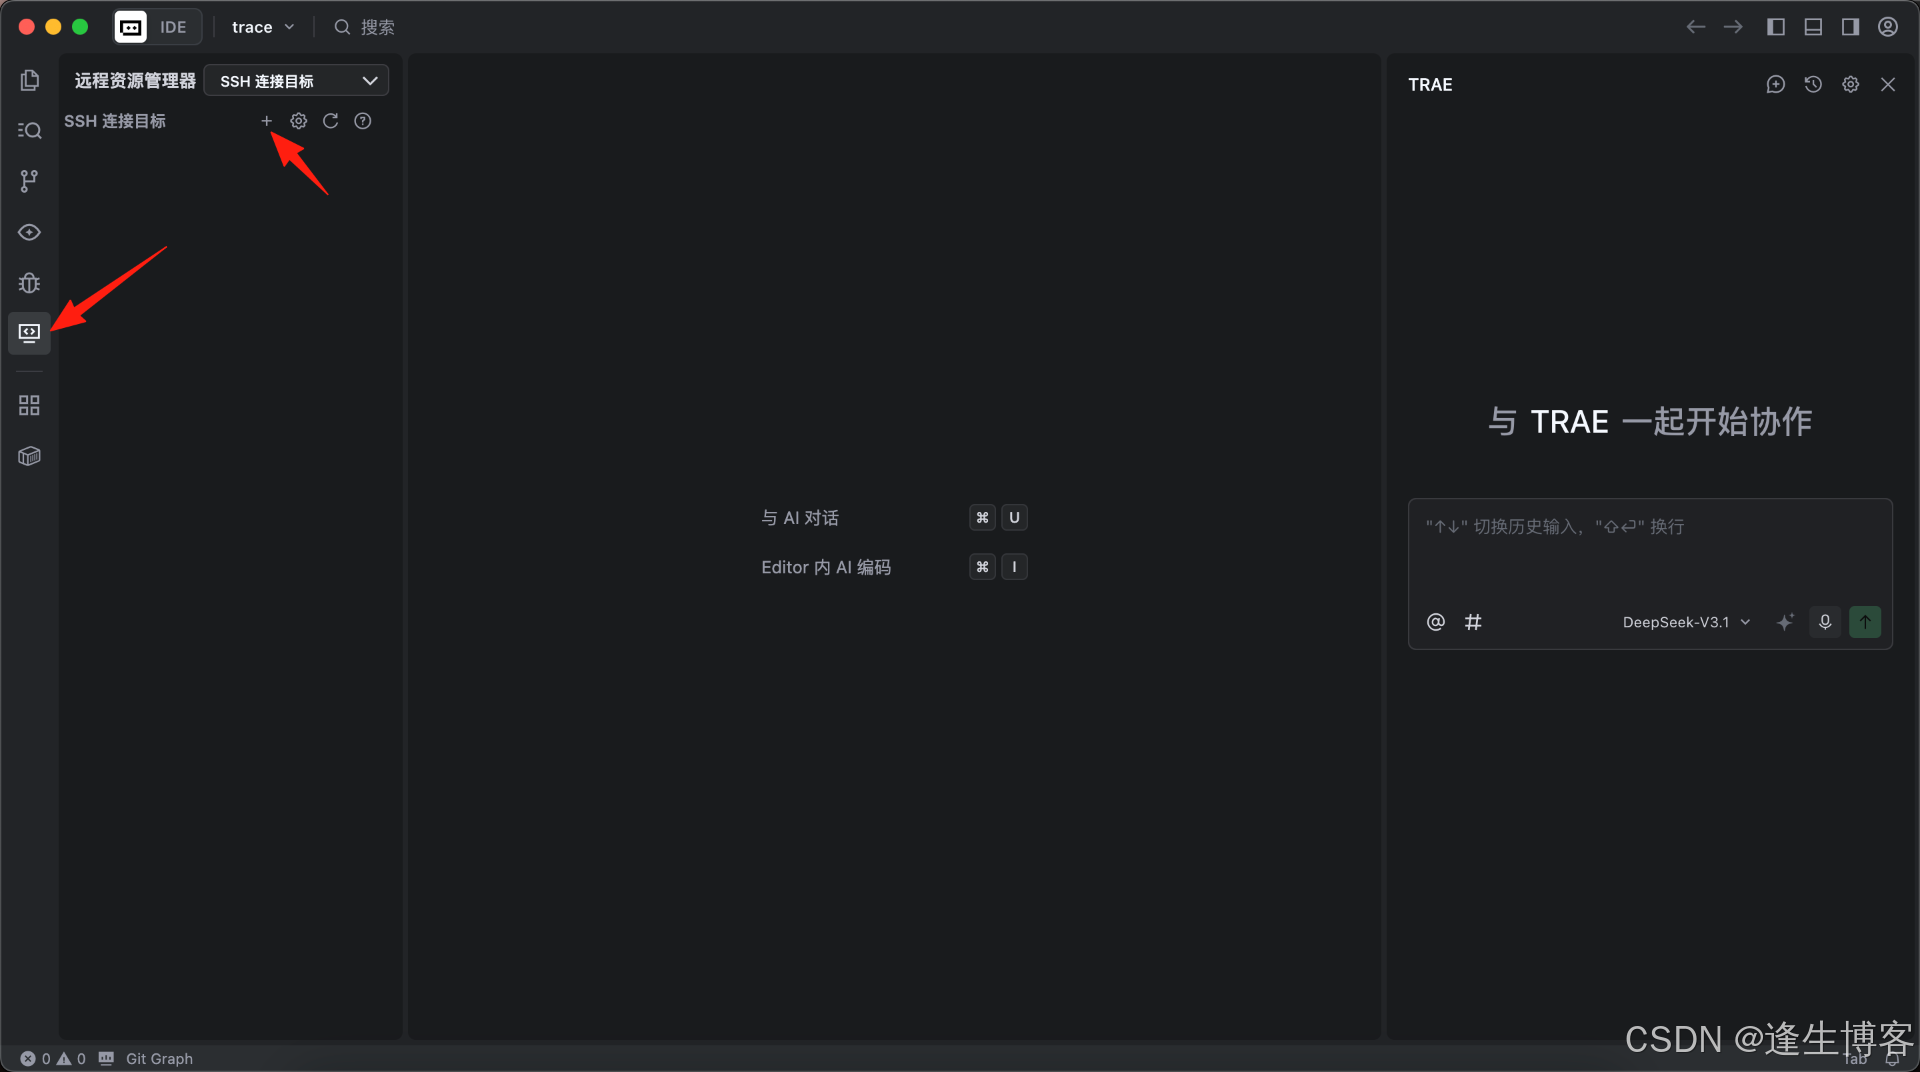Image resolution: width=1920 pixels, height=1072 pixels.
Task: Open Git Graph from status bar
Action: click(159, 1058)
